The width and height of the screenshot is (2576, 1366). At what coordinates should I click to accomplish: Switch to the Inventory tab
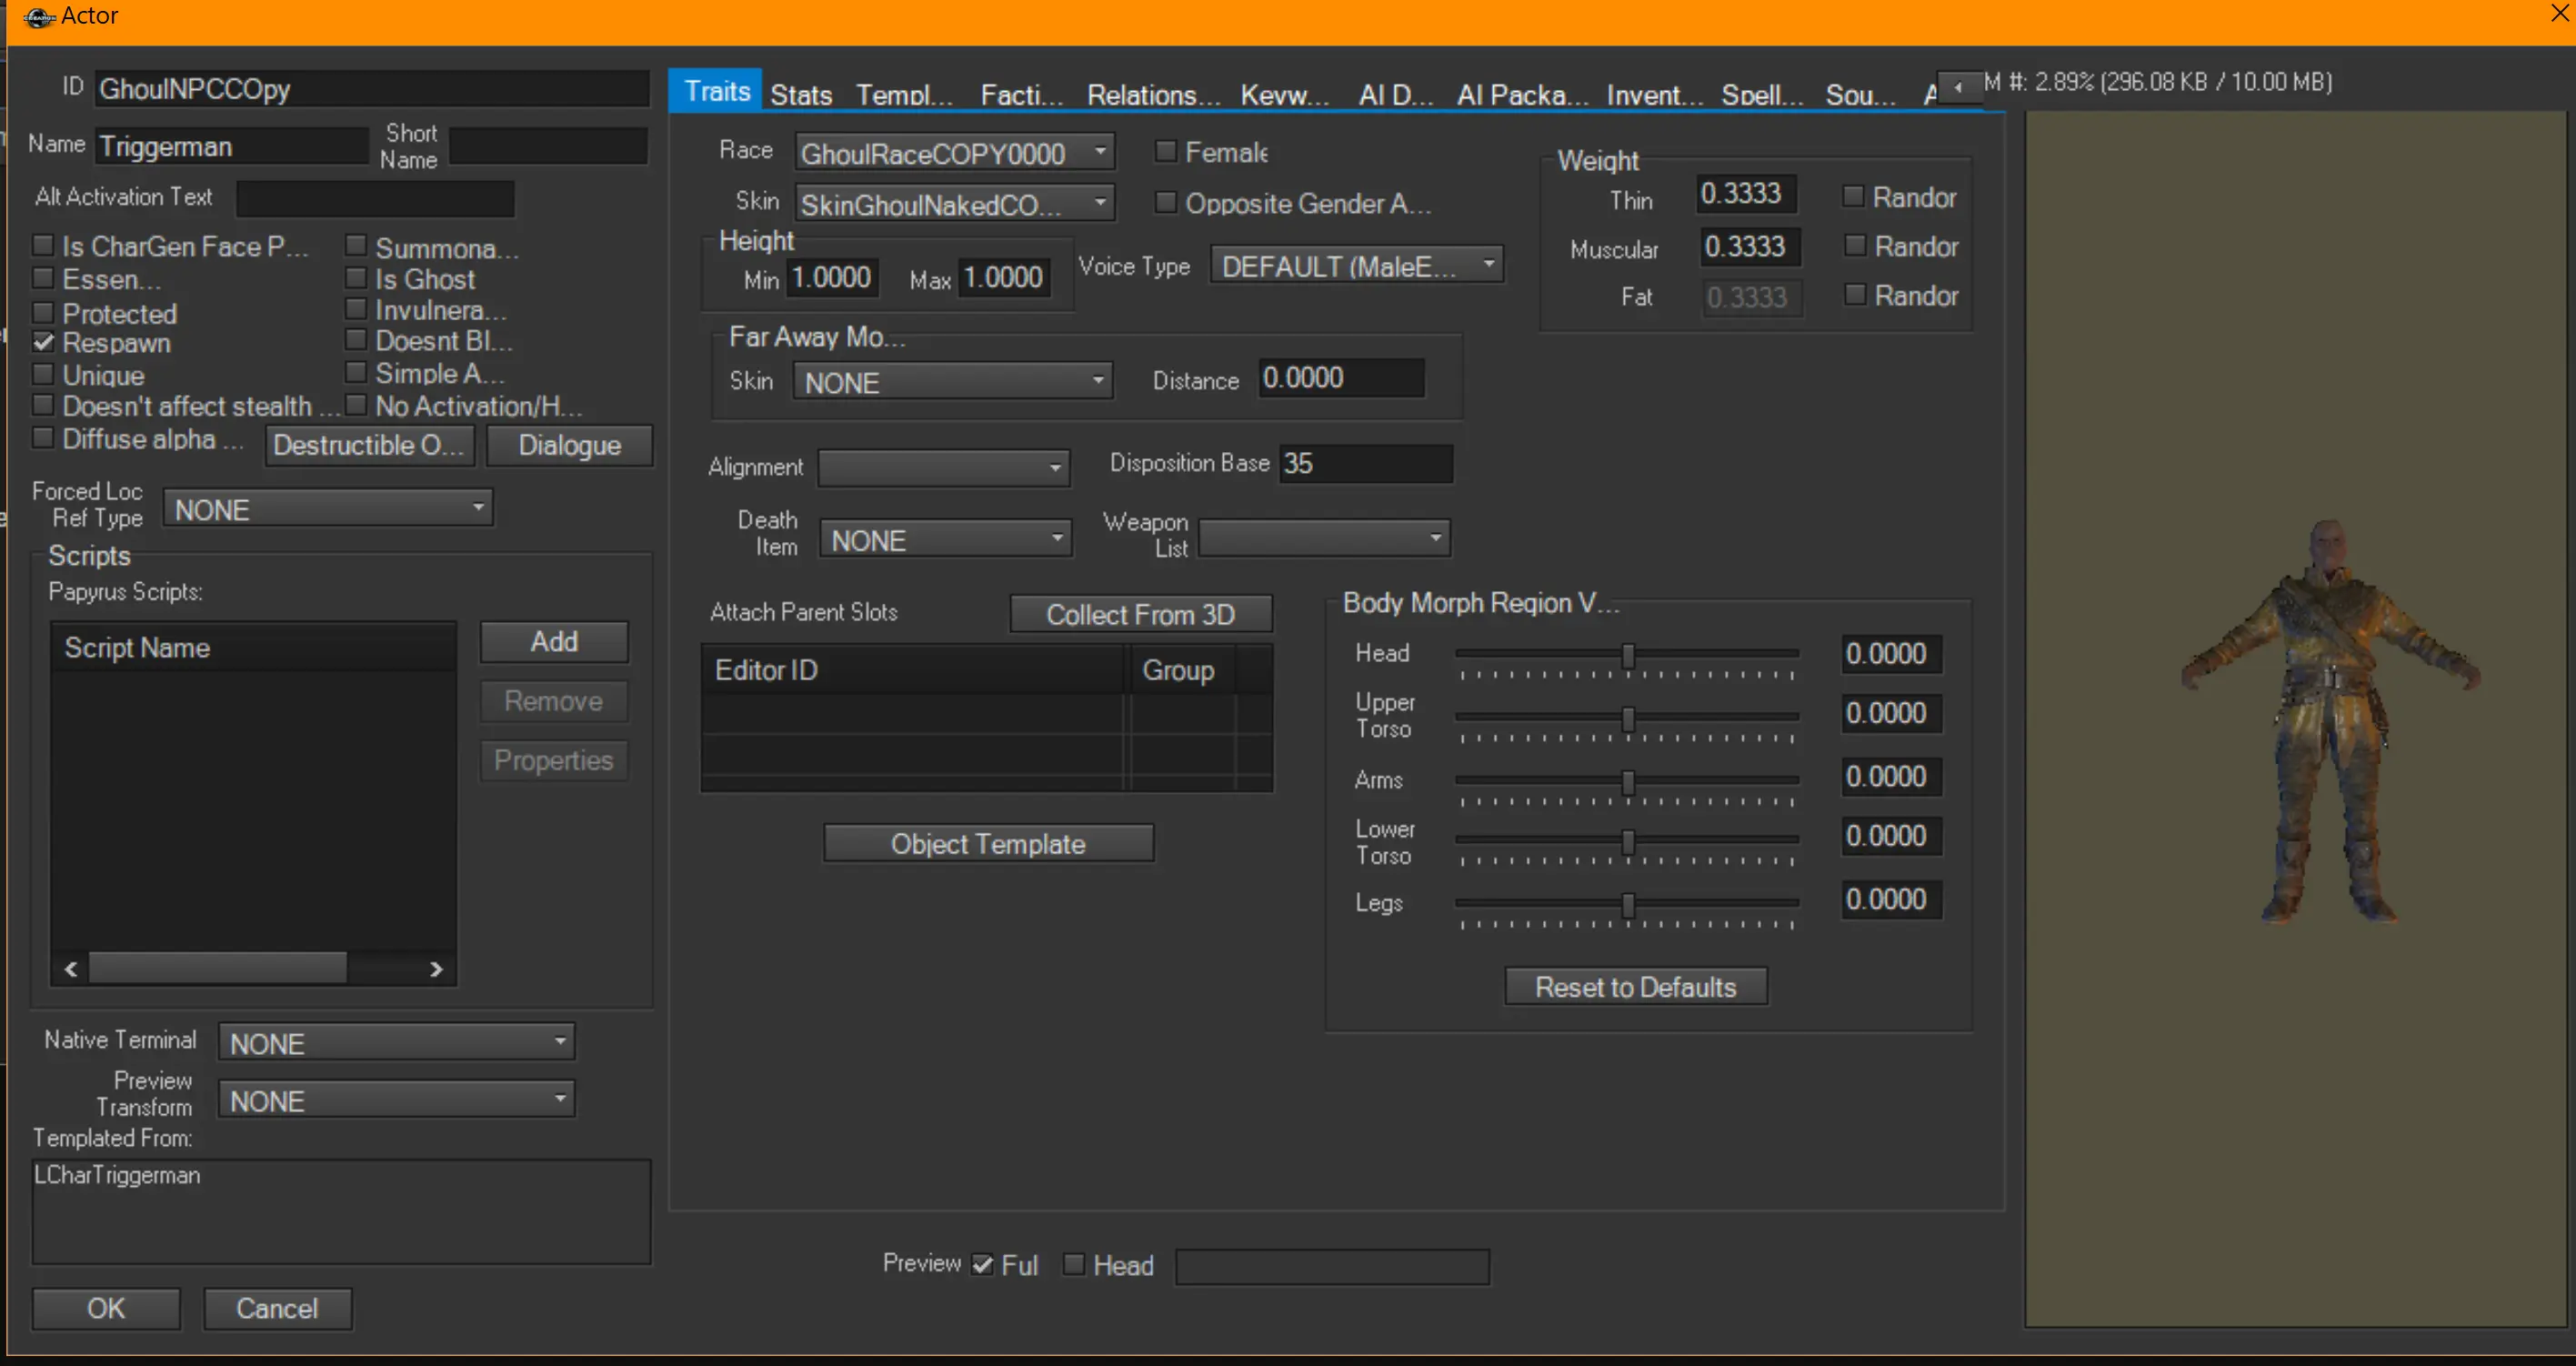click(x=1654, y=94)
